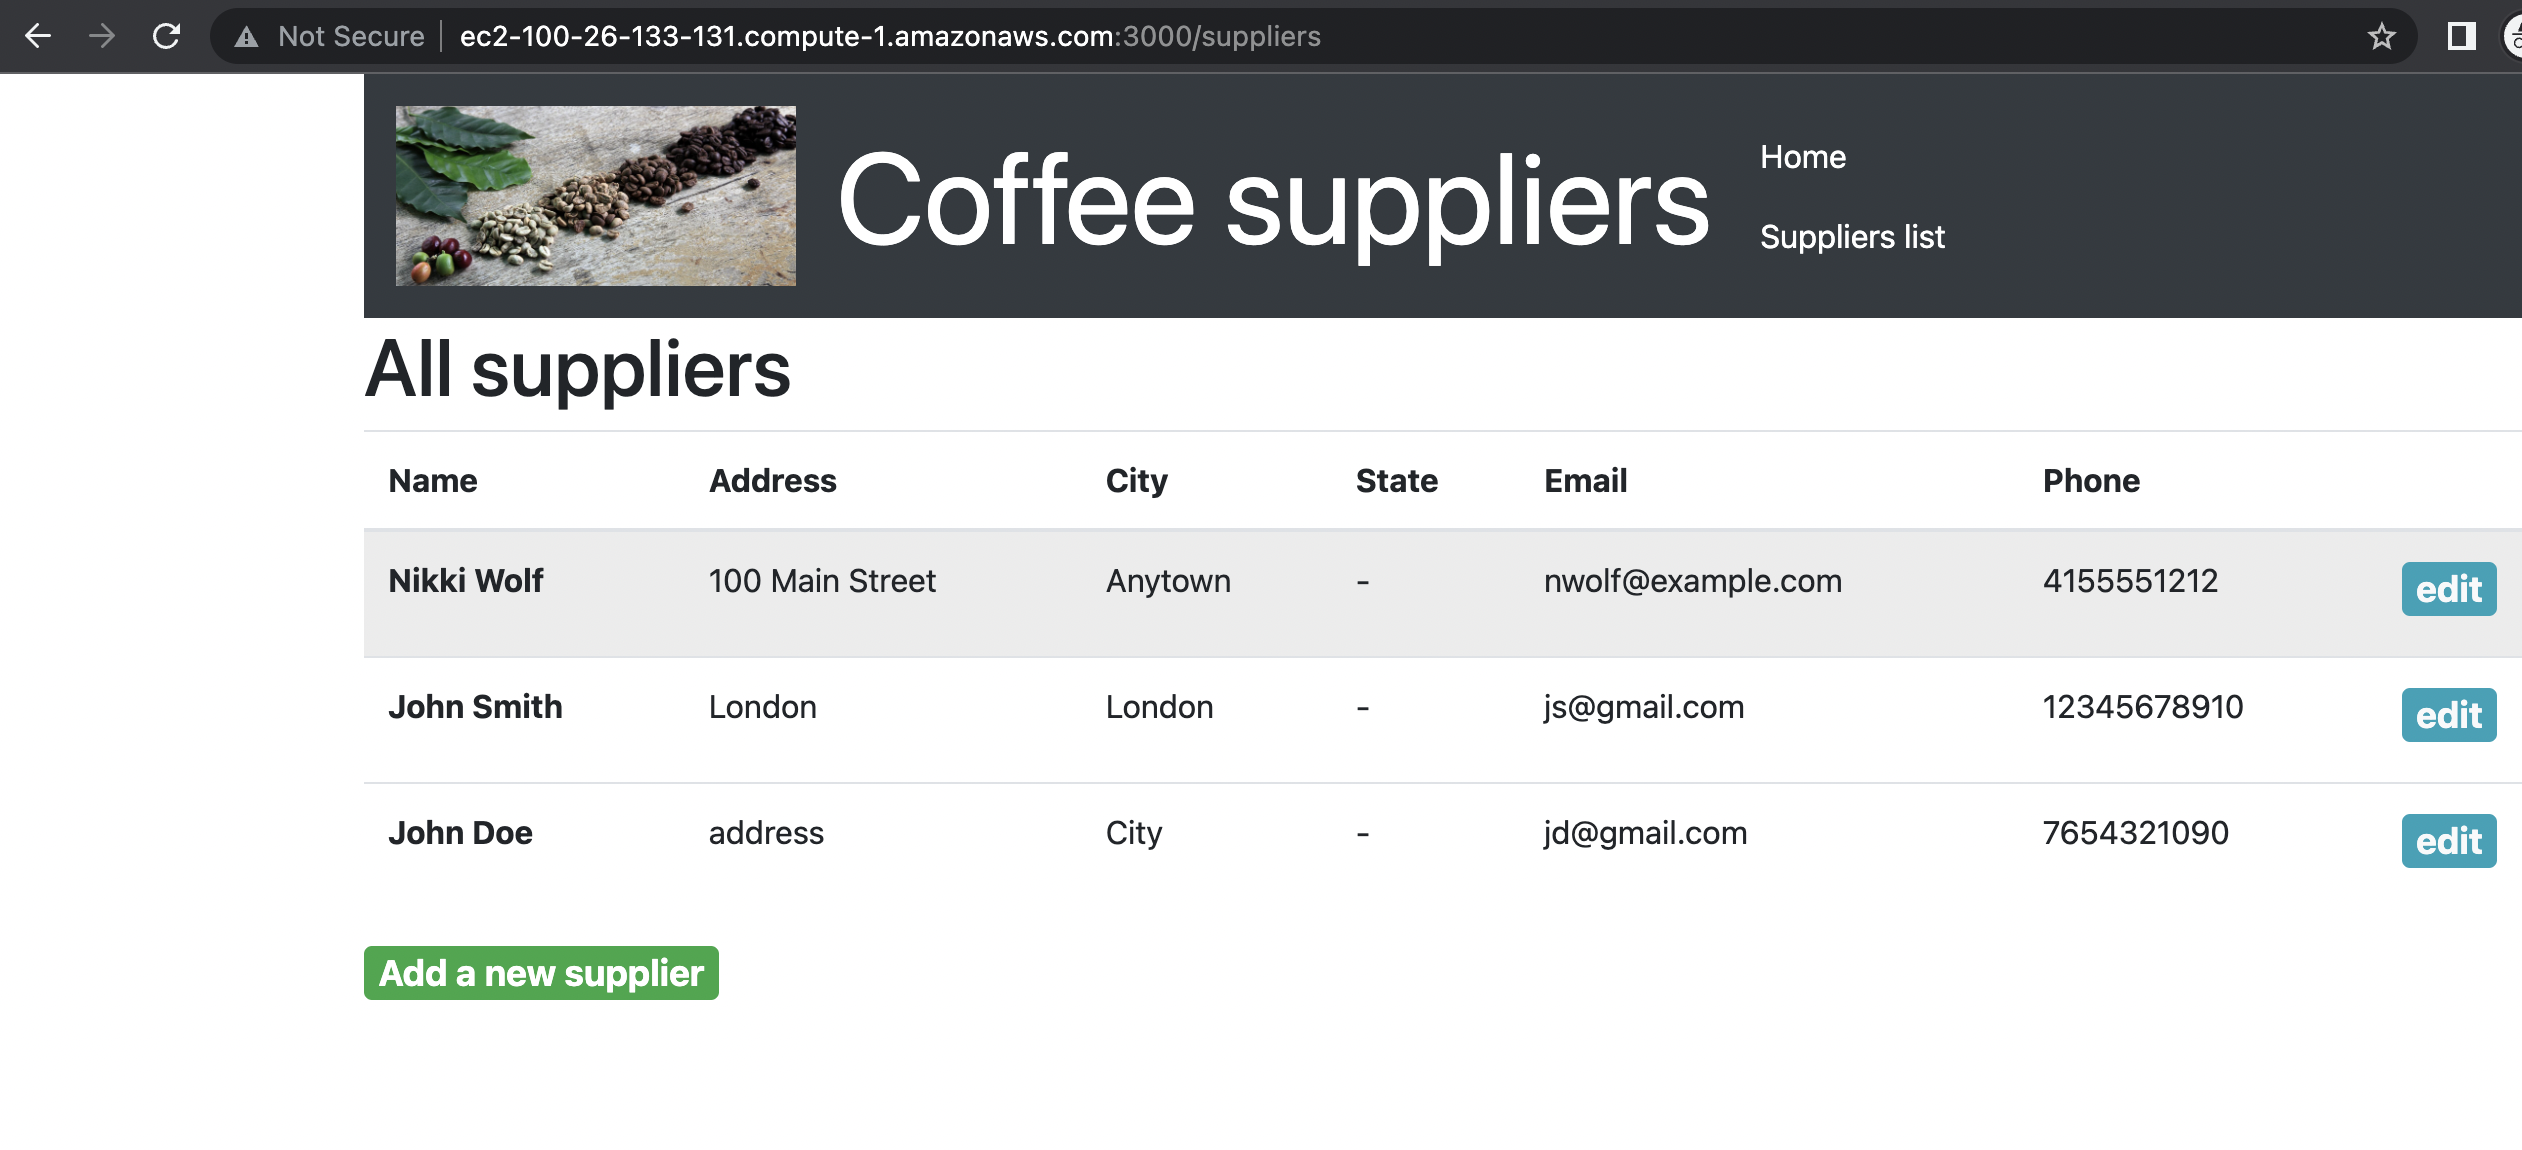The image size is (2522, 1150).
Task: Open the Home navigation link
Action: (1802, 157)
